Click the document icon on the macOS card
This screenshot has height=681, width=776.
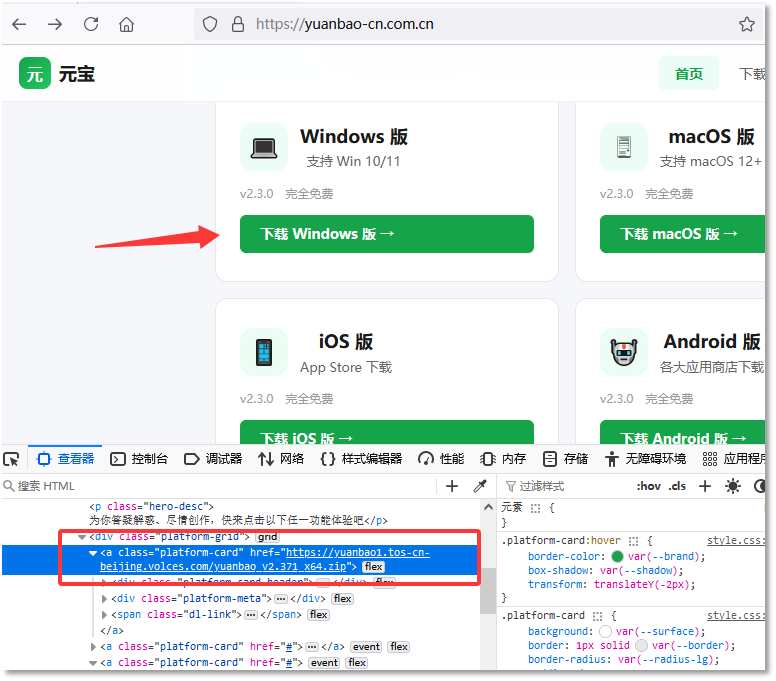pos(624,147)
